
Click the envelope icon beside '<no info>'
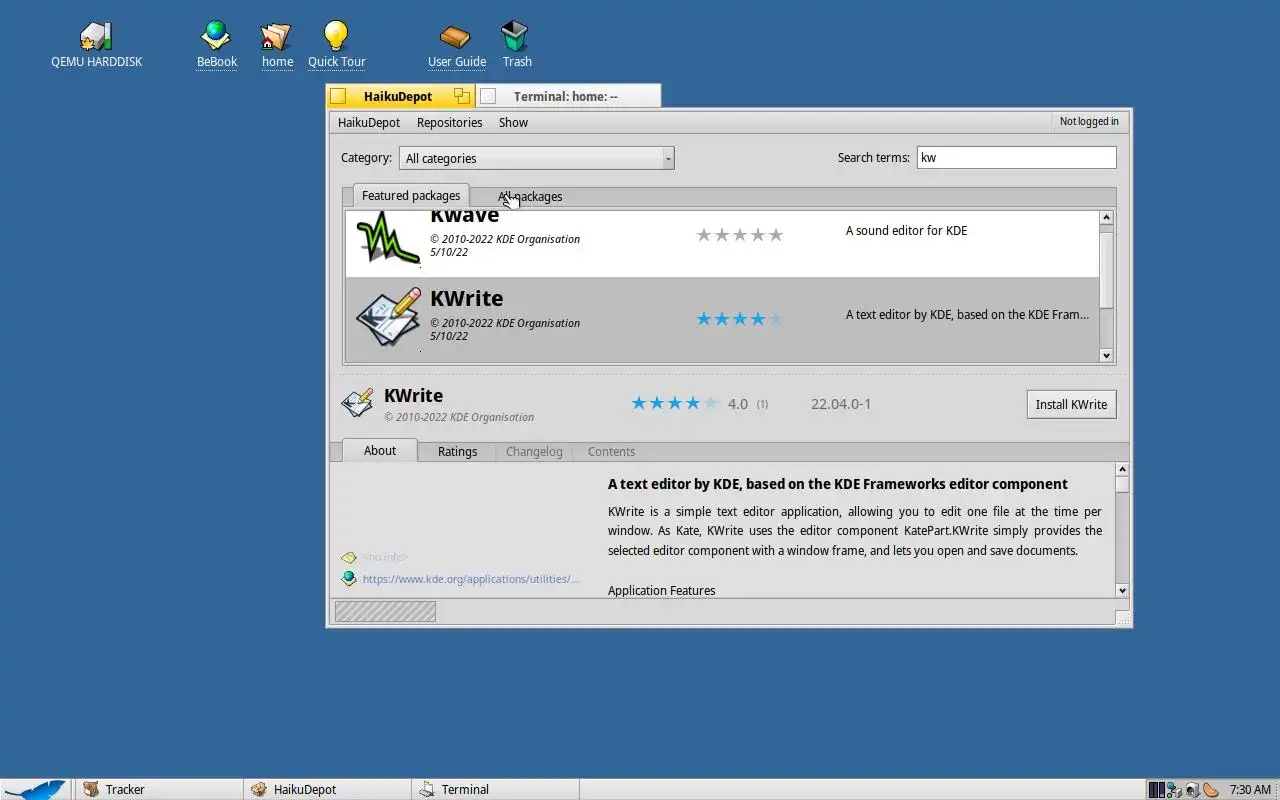(348, 557)
